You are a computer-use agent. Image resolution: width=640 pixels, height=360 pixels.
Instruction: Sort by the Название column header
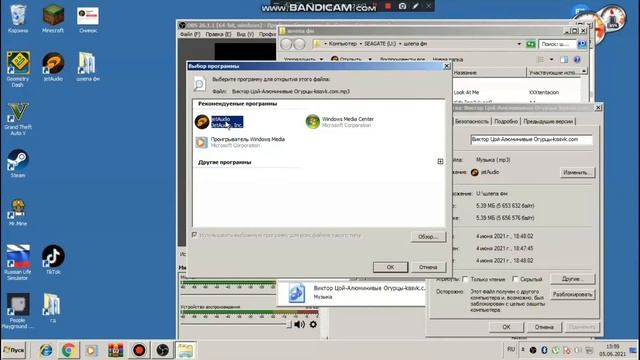[489, 73]
